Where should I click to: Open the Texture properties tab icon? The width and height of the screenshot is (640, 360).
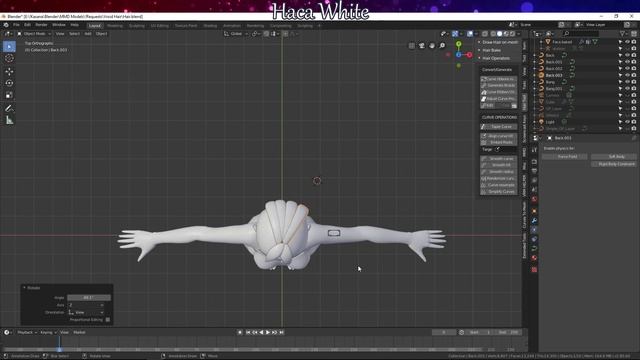[x=534, y=269]
